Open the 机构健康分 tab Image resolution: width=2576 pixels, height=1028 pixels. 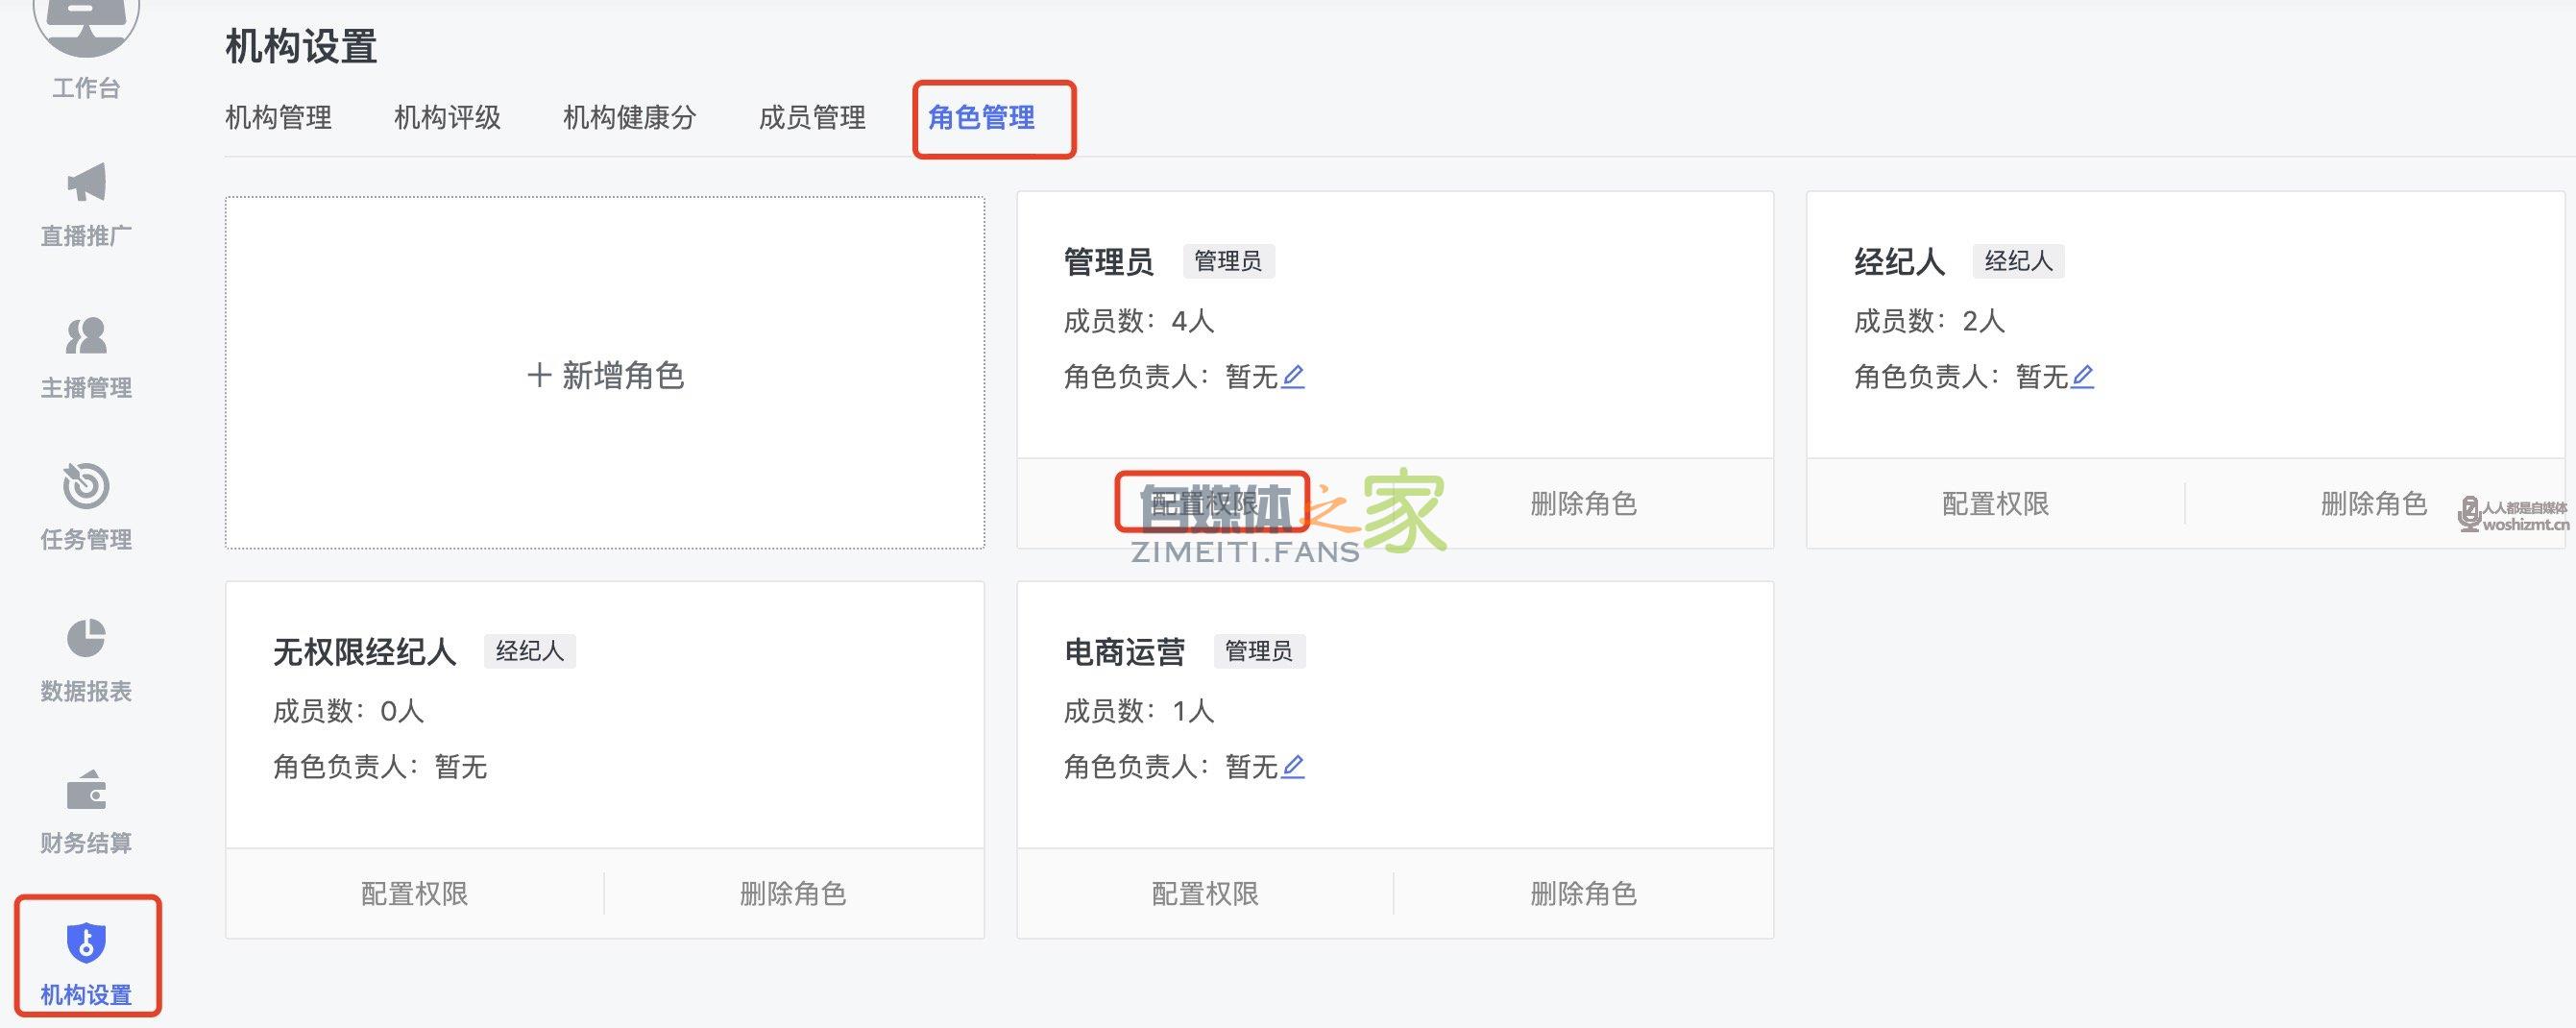pyautogui.click(x=629, y=118)
